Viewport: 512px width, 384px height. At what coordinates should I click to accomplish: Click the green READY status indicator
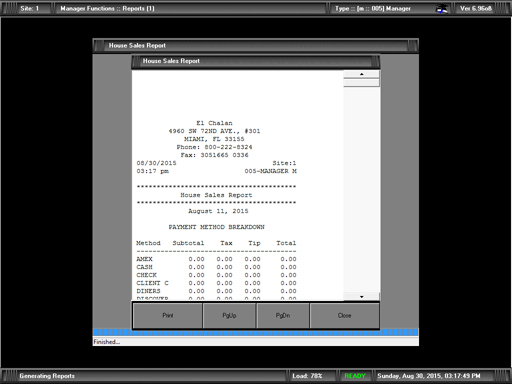click(355, 376)
